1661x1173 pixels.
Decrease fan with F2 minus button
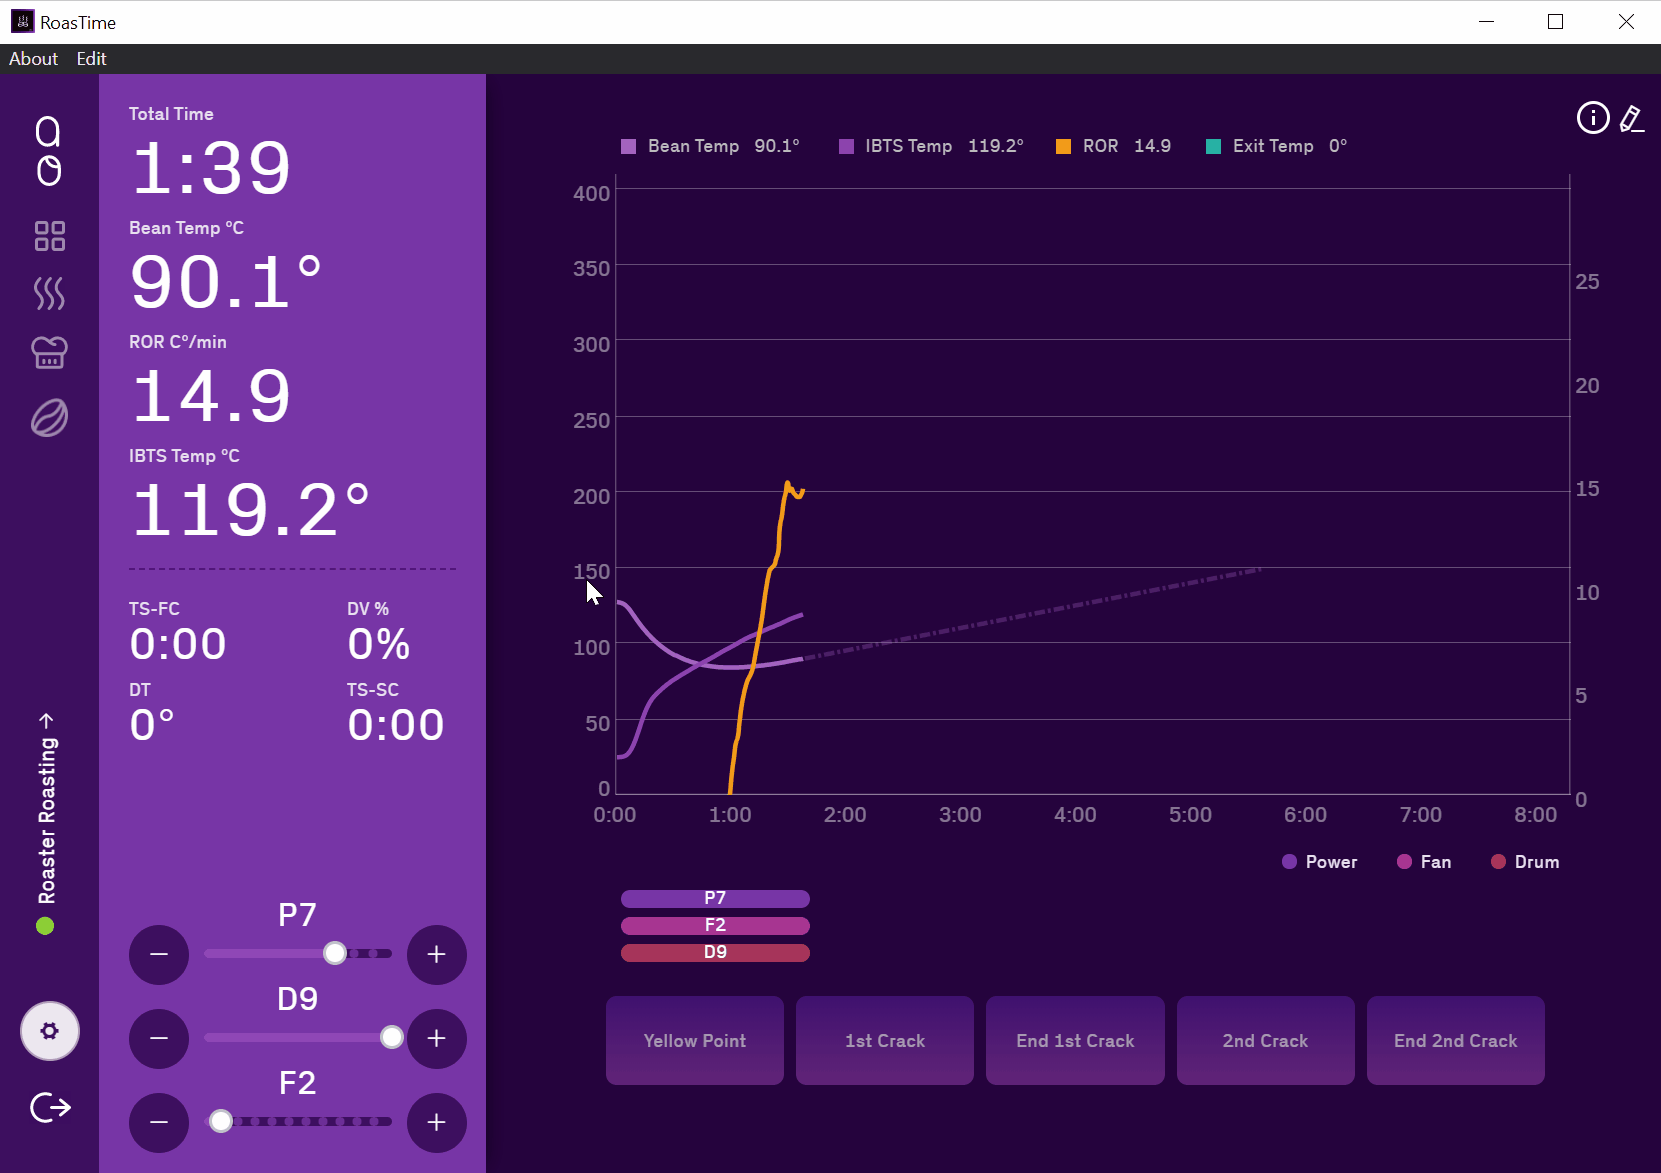[159, 1123]
